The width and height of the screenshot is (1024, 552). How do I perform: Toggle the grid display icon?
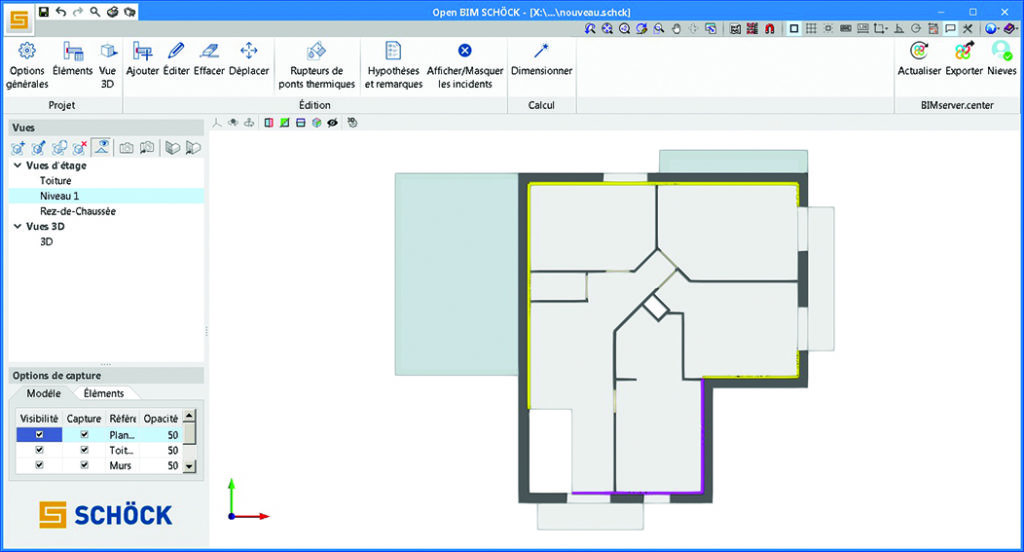[x=811, y=29]
